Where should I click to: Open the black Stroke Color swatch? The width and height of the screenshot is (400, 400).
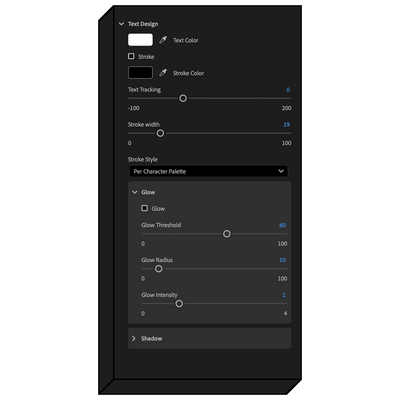(140, 73)
